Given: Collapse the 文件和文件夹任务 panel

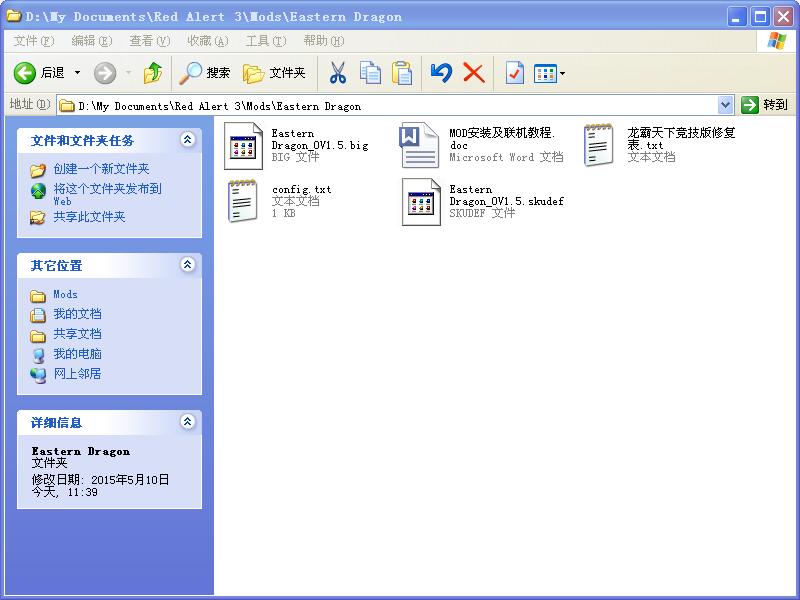Looking at the screenshot, I should [x=188, y=139].
